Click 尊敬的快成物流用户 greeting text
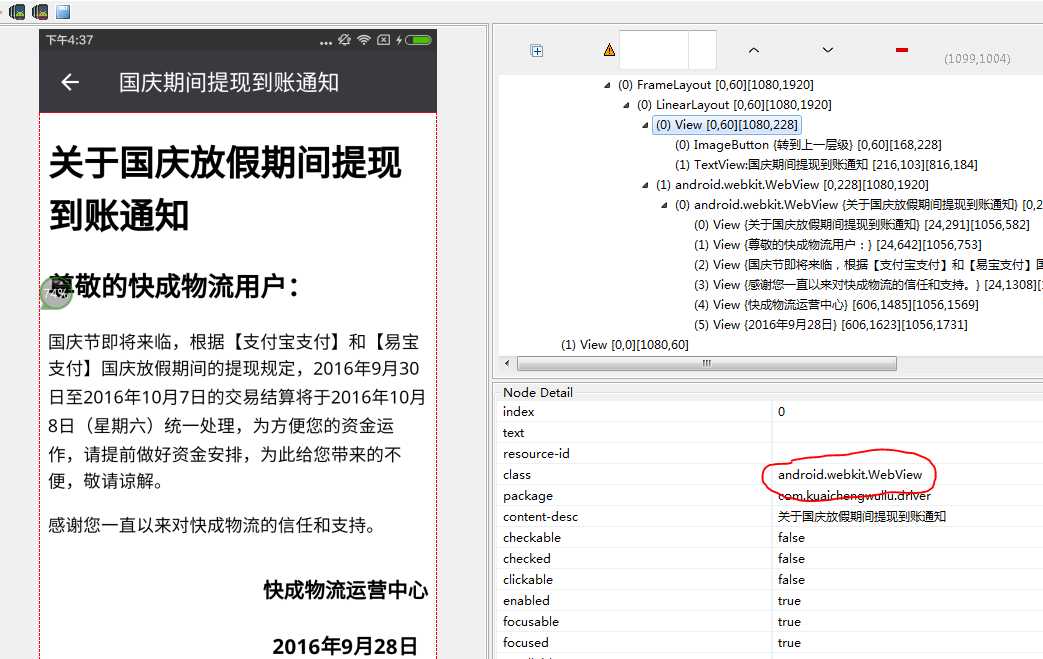 pyautogui.click(x=174, y=287)
